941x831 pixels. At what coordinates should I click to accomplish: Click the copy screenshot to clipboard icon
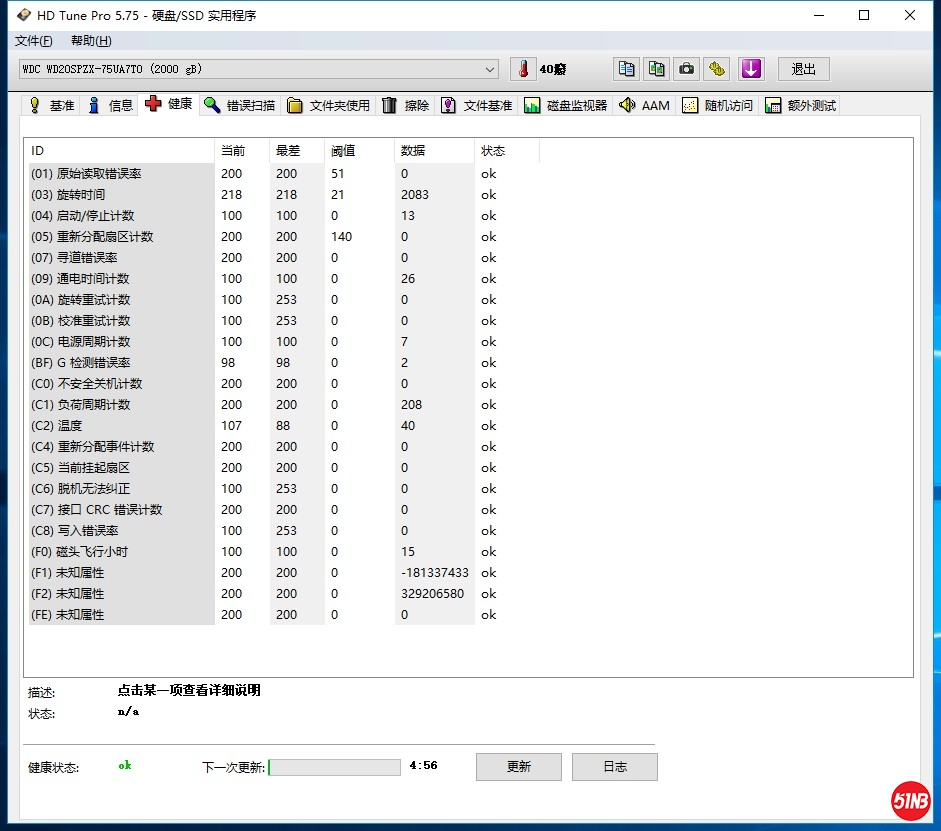[656, 69]
